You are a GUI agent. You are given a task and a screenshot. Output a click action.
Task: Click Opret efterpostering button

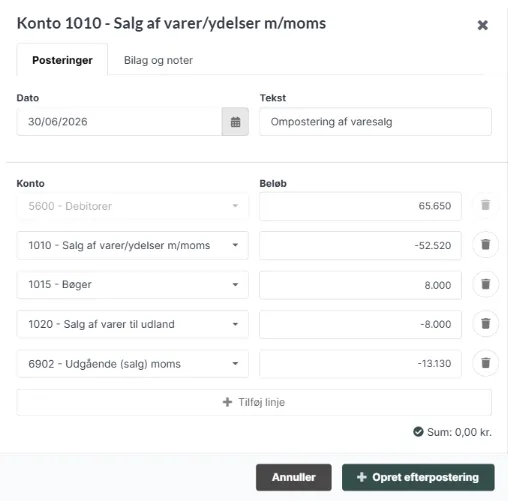pyautogui.click(x=418, y=477)
